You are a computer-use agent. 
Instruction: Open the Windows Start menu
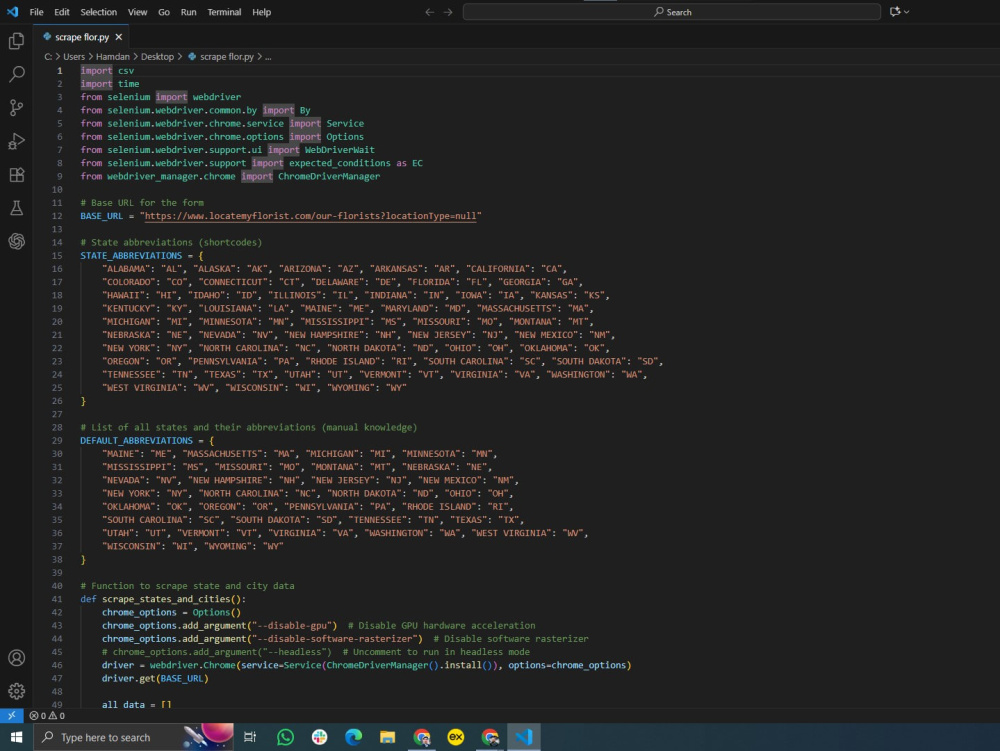[x=17, y=737]
